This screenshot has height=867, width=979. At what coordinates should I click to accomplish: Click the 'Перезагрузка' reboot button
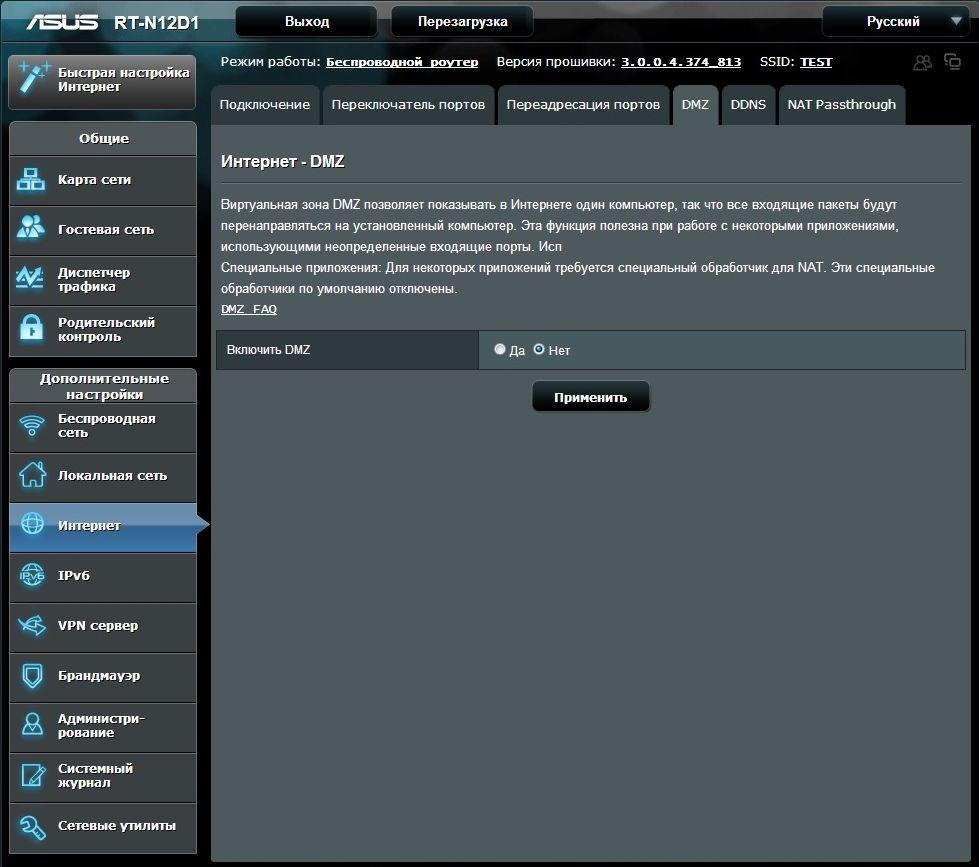coord(462,21)
